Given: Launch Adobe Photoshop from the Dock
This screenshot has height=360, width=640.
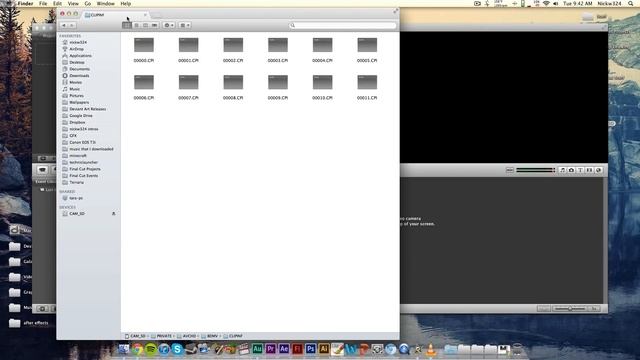Looking at the screenshot, I should click(x=311, y=349).
